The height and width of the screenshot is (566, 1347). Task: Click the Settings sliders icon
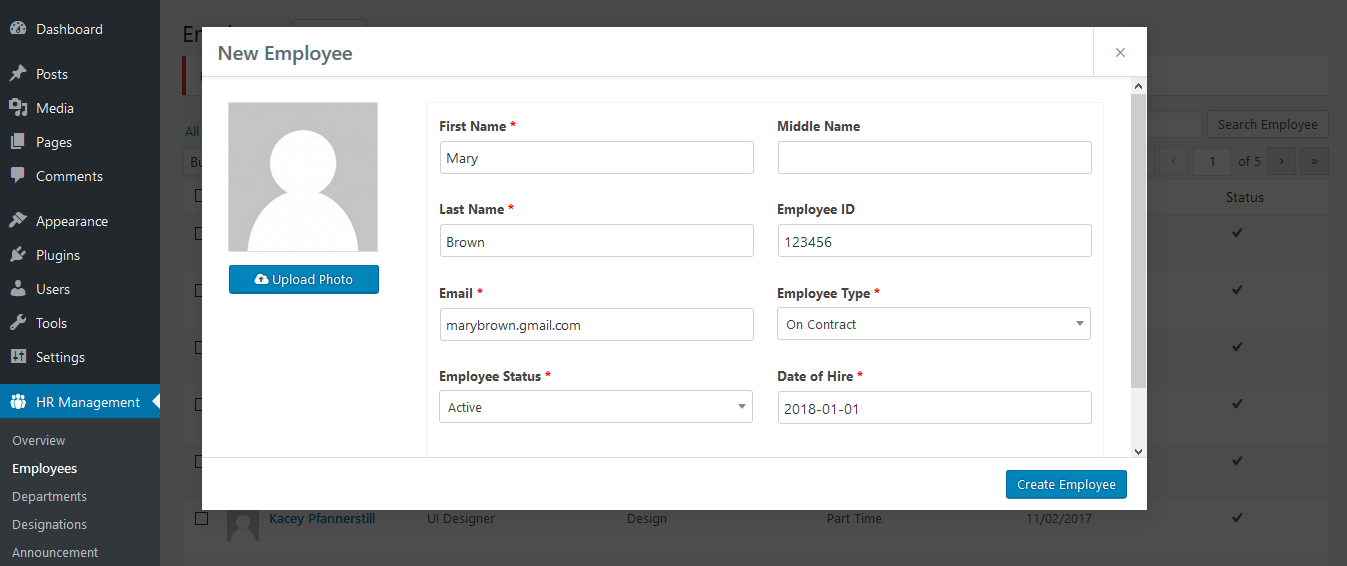coord(18,357)
